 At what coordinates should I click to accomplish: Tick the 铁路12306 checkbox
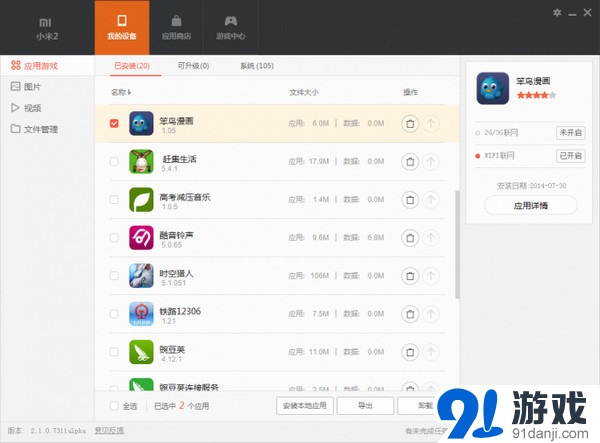point(114,314)
